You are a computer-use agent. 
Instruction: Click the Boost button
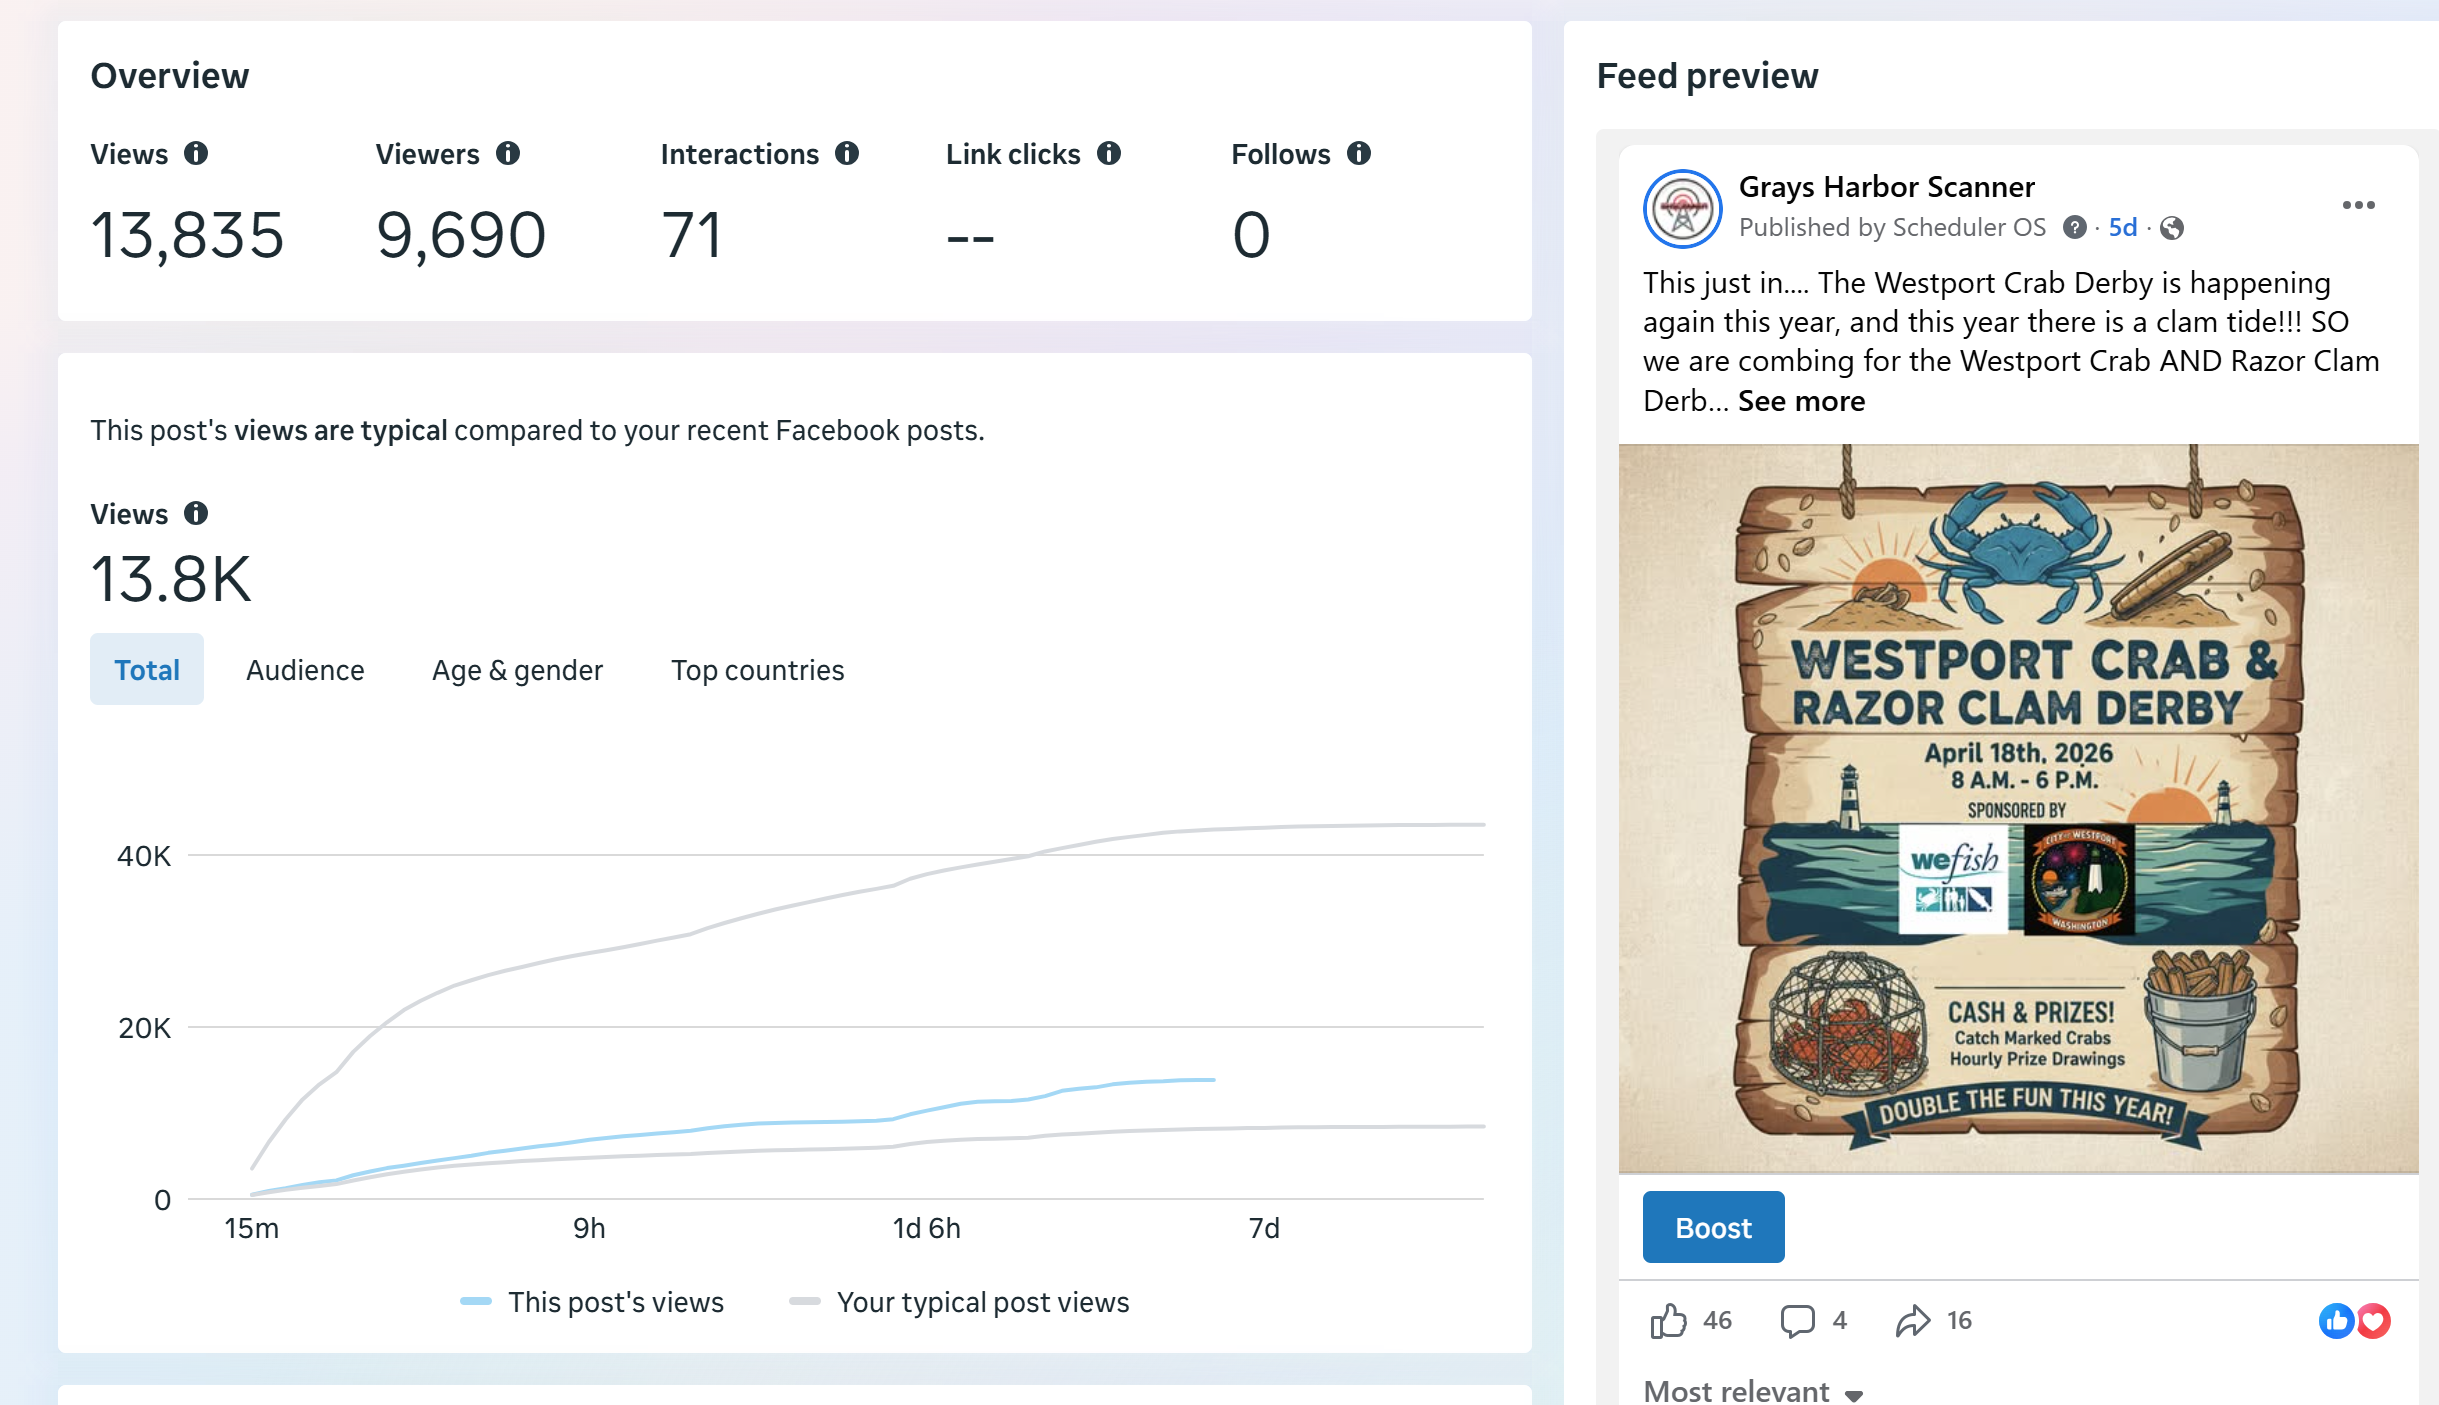(x=1713, y=1227)
